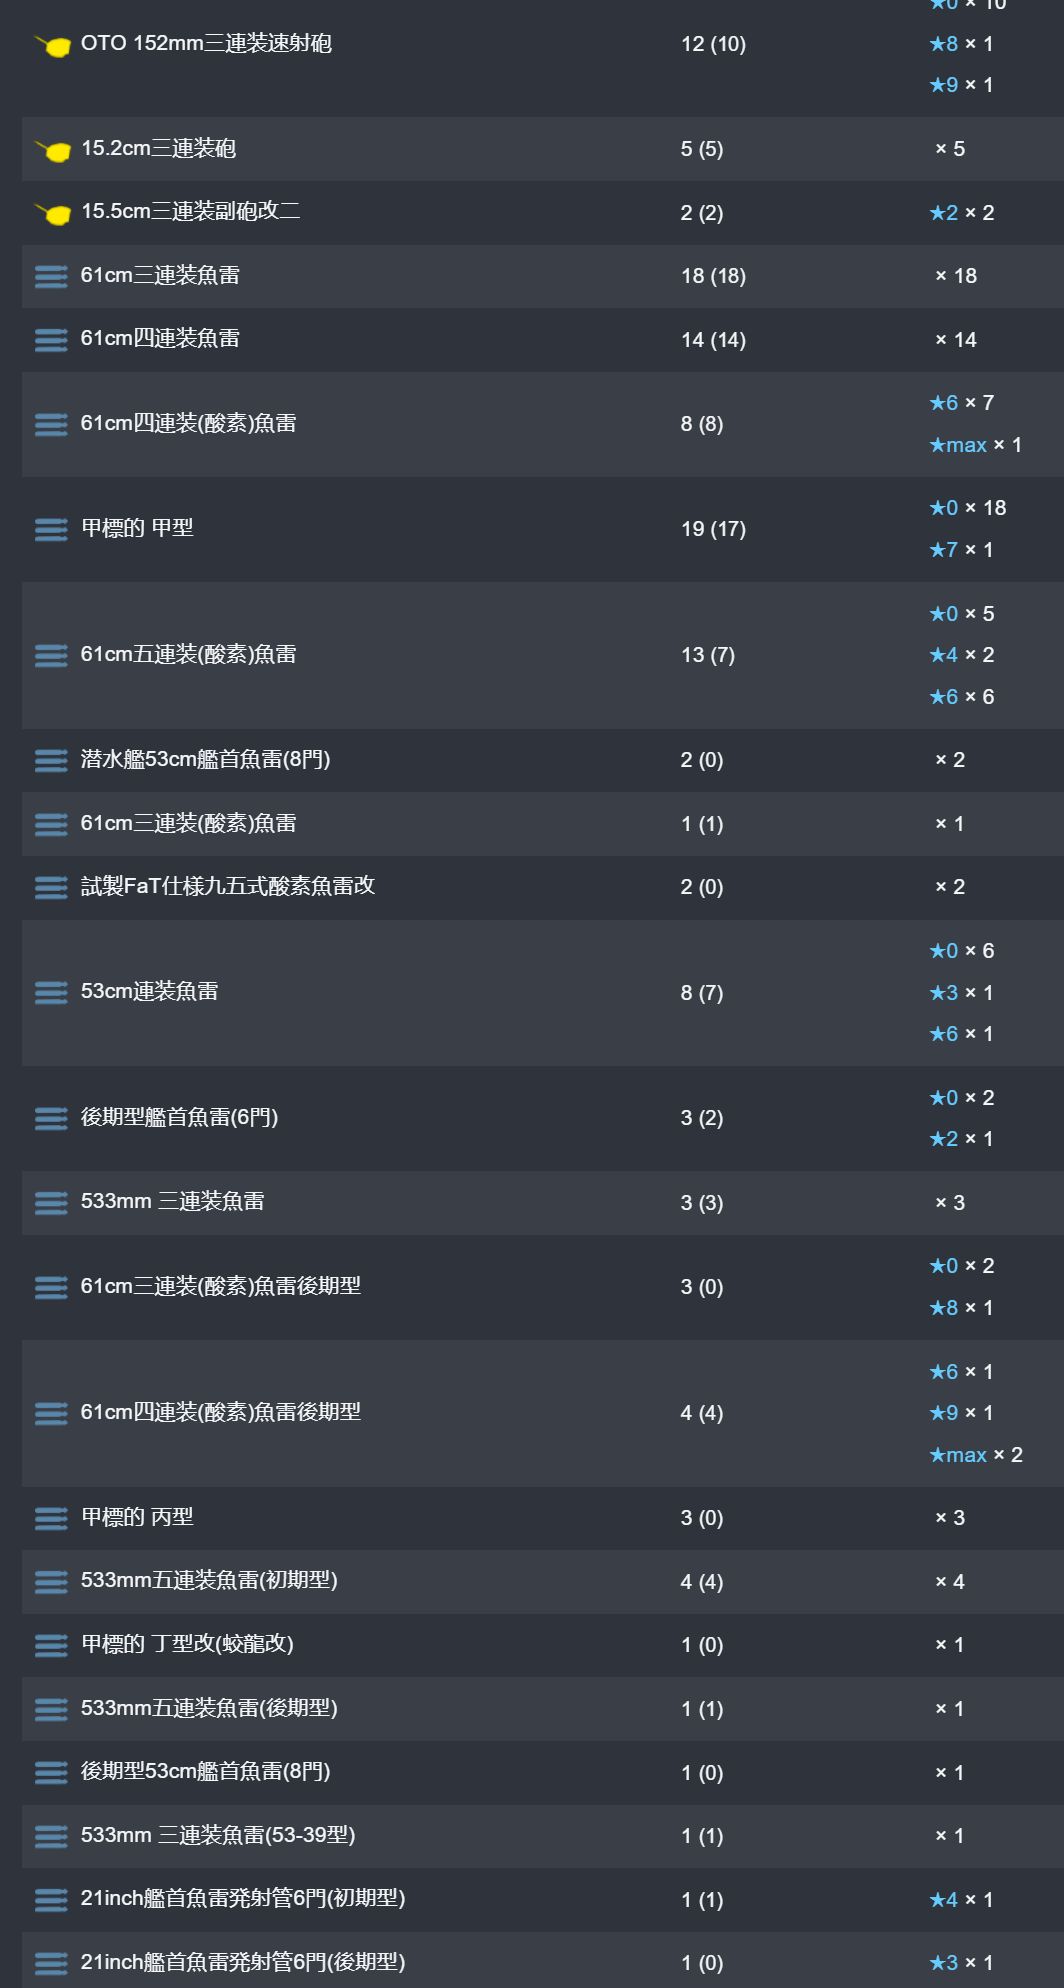Click the torpedo icon beside 甲標的 甲型

pos(51,529)
